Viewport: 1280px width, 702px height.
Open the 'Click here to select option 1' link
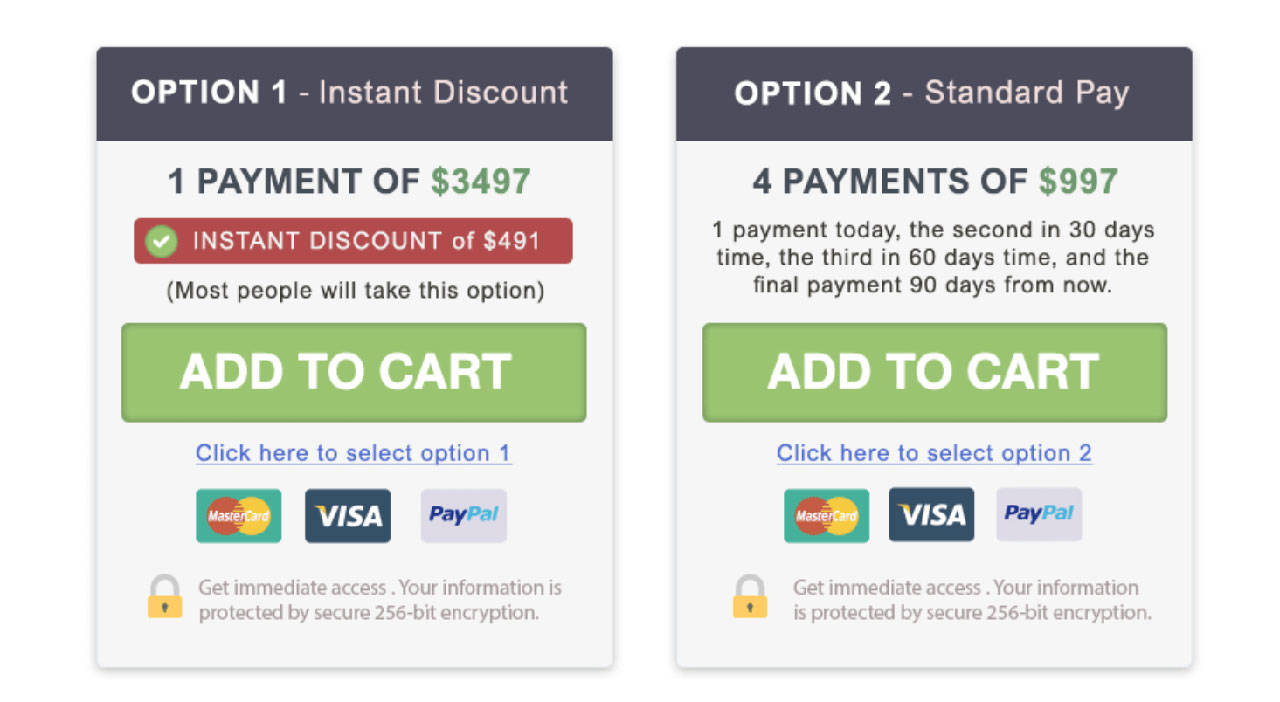[x=353, y=453]
